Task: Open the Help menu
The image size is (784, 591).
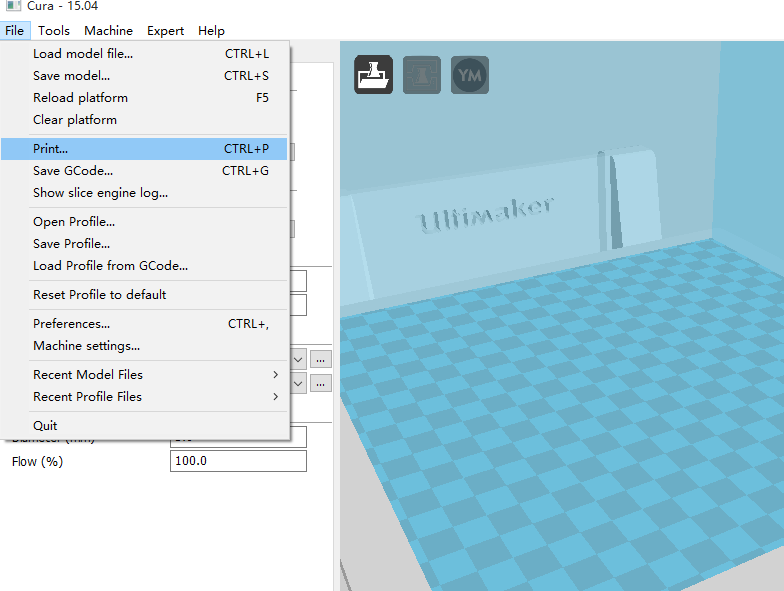Action: (211, 30)
